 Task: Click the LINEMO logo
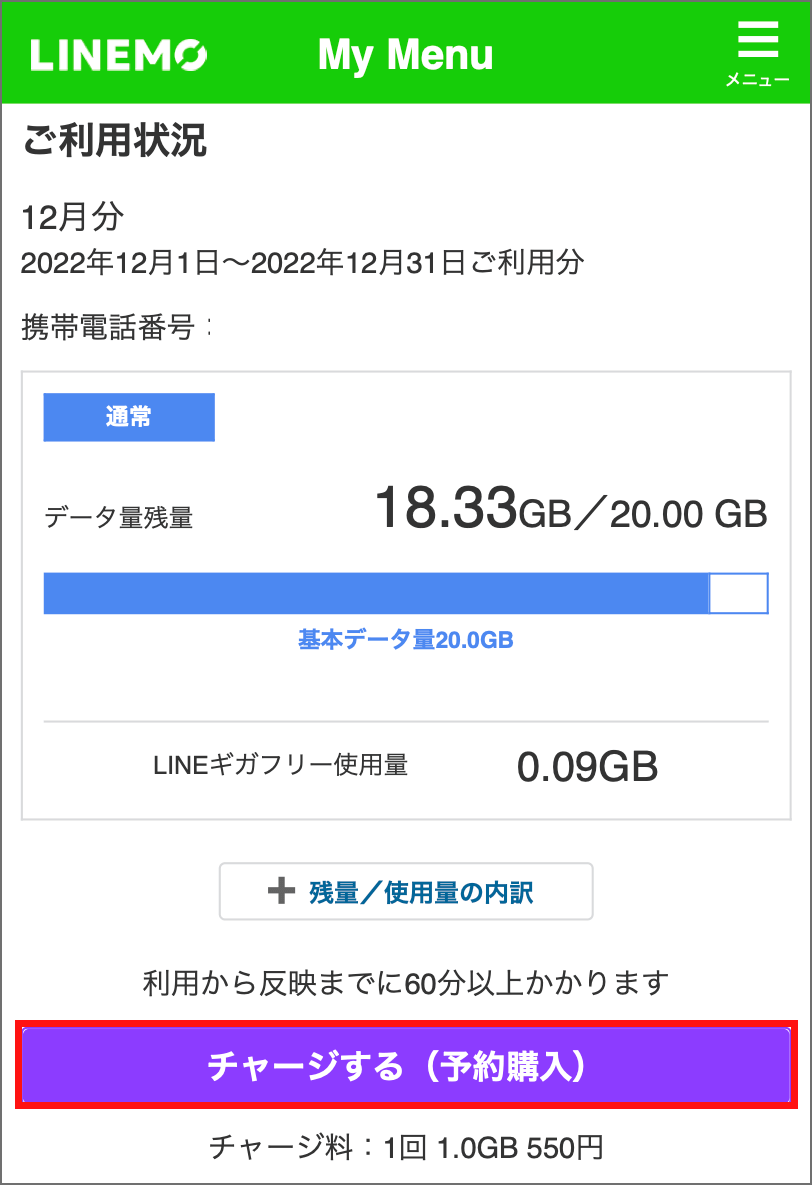pyautogui.click(x=119, y=55)
